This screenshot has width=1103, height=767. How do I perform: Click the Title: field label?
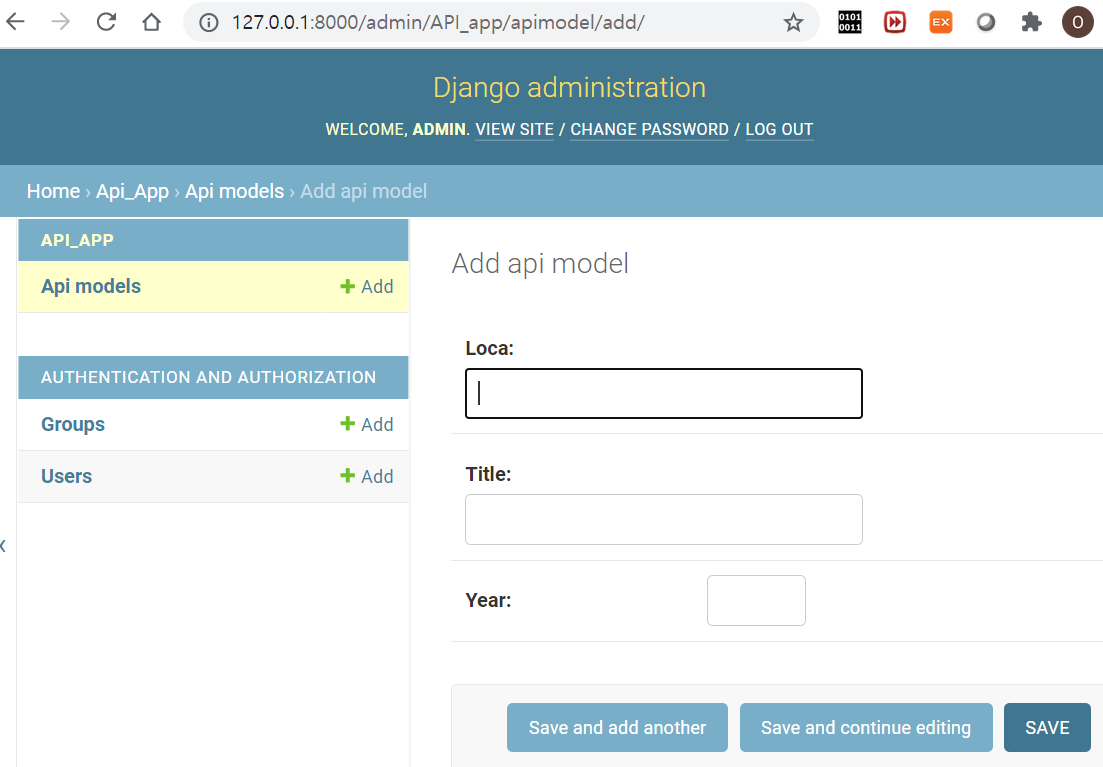click(488, 474)
